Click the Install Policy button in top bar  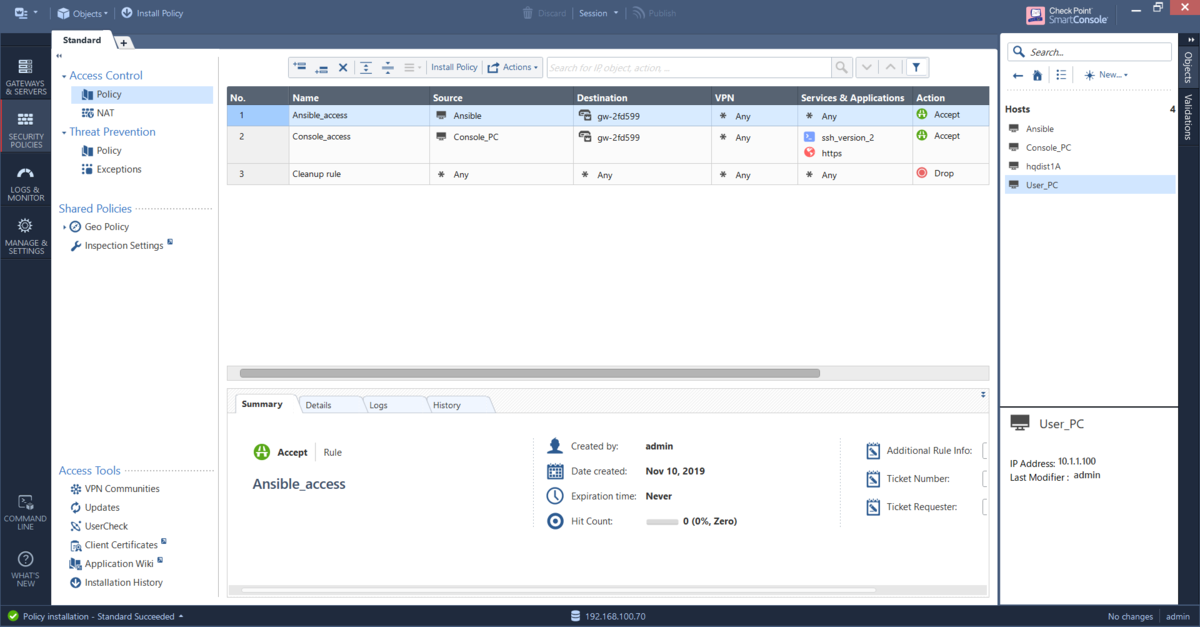(152, 13)
